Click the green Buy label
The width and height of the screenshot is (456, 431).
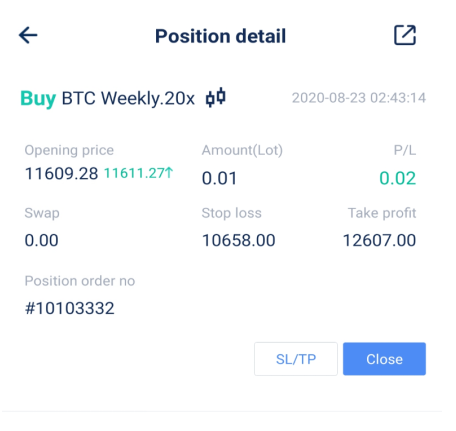tap(38, 99)
